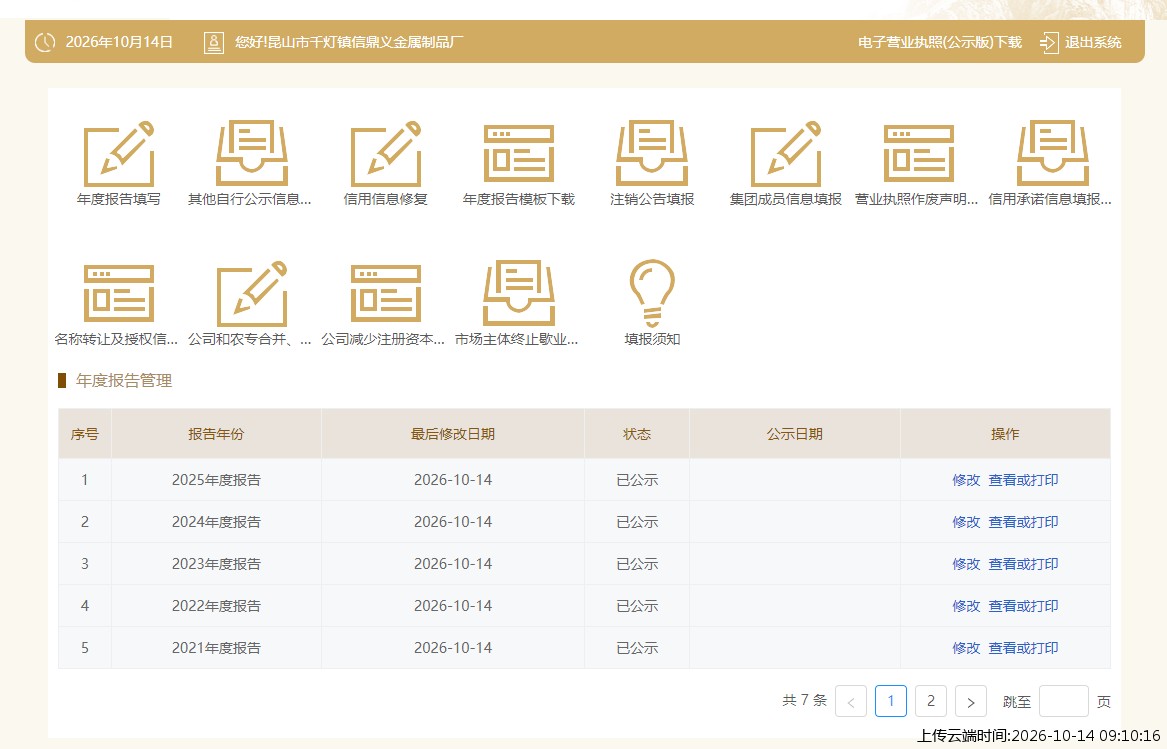Go to page 2
This screenshot has width=1167, height=749.
coord(930,701)
